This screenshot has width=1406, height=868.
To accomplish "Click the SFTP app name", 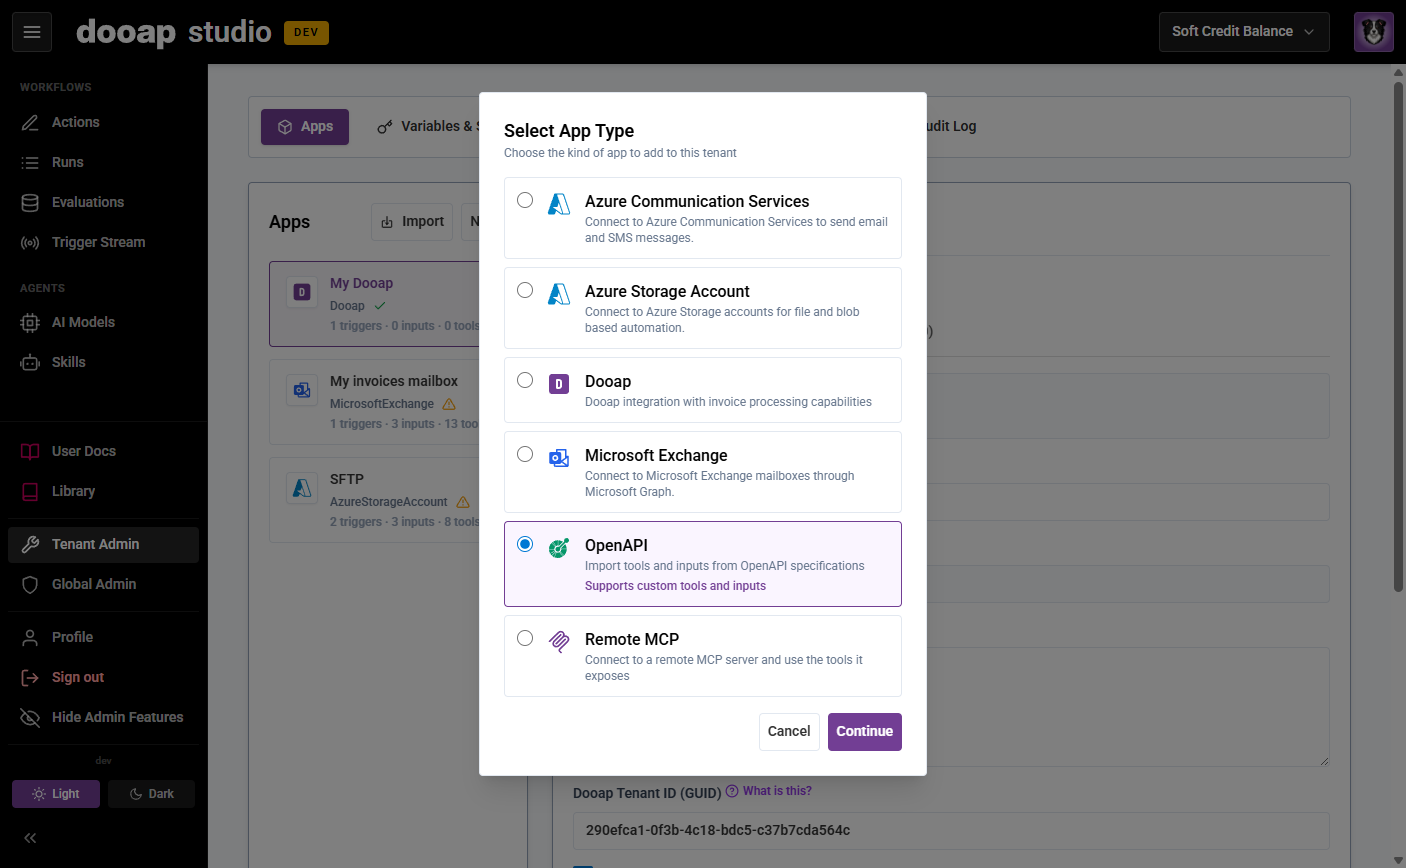I will 347,479.
